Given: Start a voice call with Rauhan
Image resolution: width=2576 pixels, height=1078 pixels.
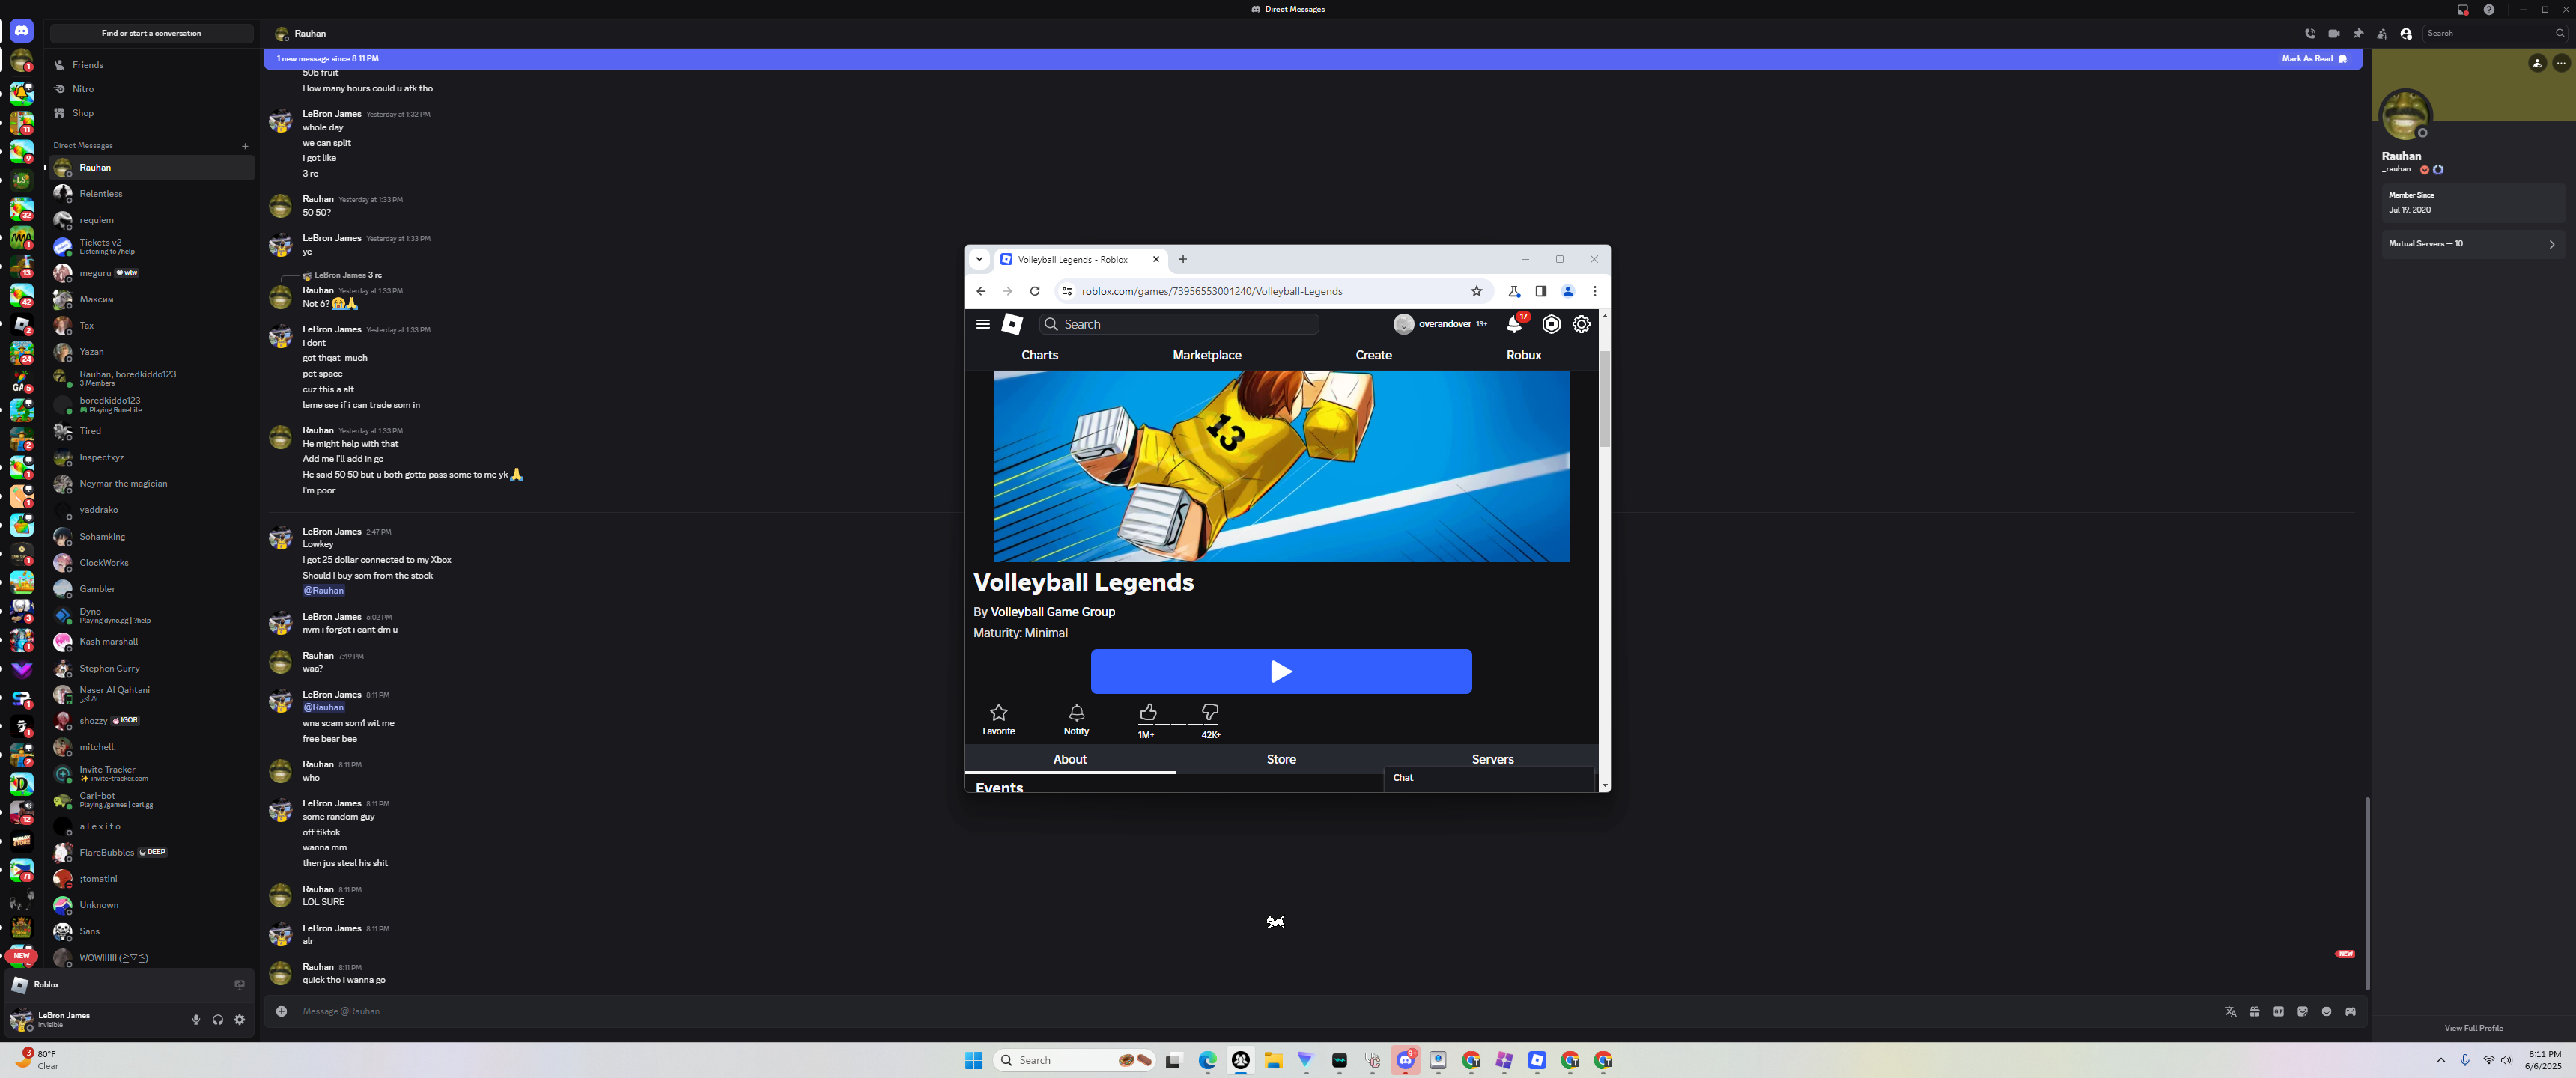Looking at the screenshot, I should [2310, 34].
